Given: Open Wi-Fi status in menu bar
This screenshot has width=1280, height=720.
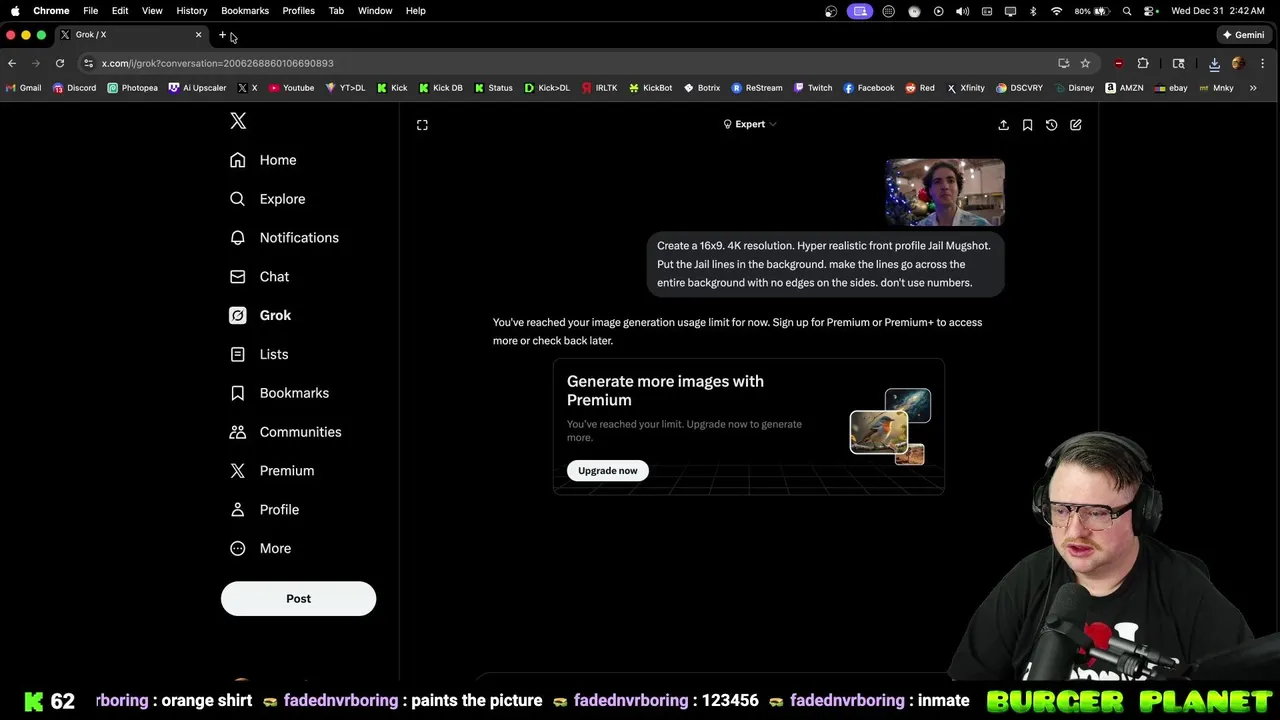Looking at the screenshot, I should (x=1057, y=11).
